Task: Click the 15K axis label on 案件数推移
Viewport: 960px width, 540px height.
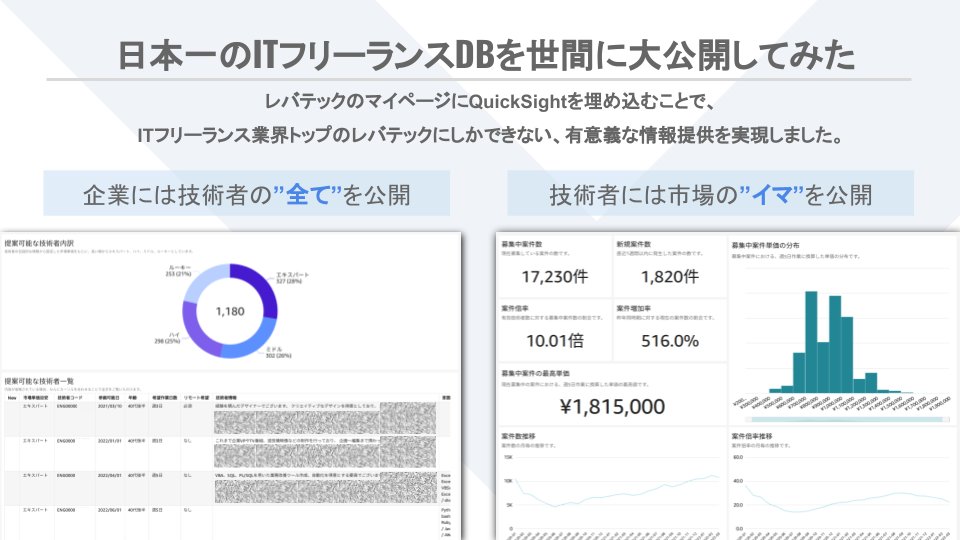Action: click(508, 457)
